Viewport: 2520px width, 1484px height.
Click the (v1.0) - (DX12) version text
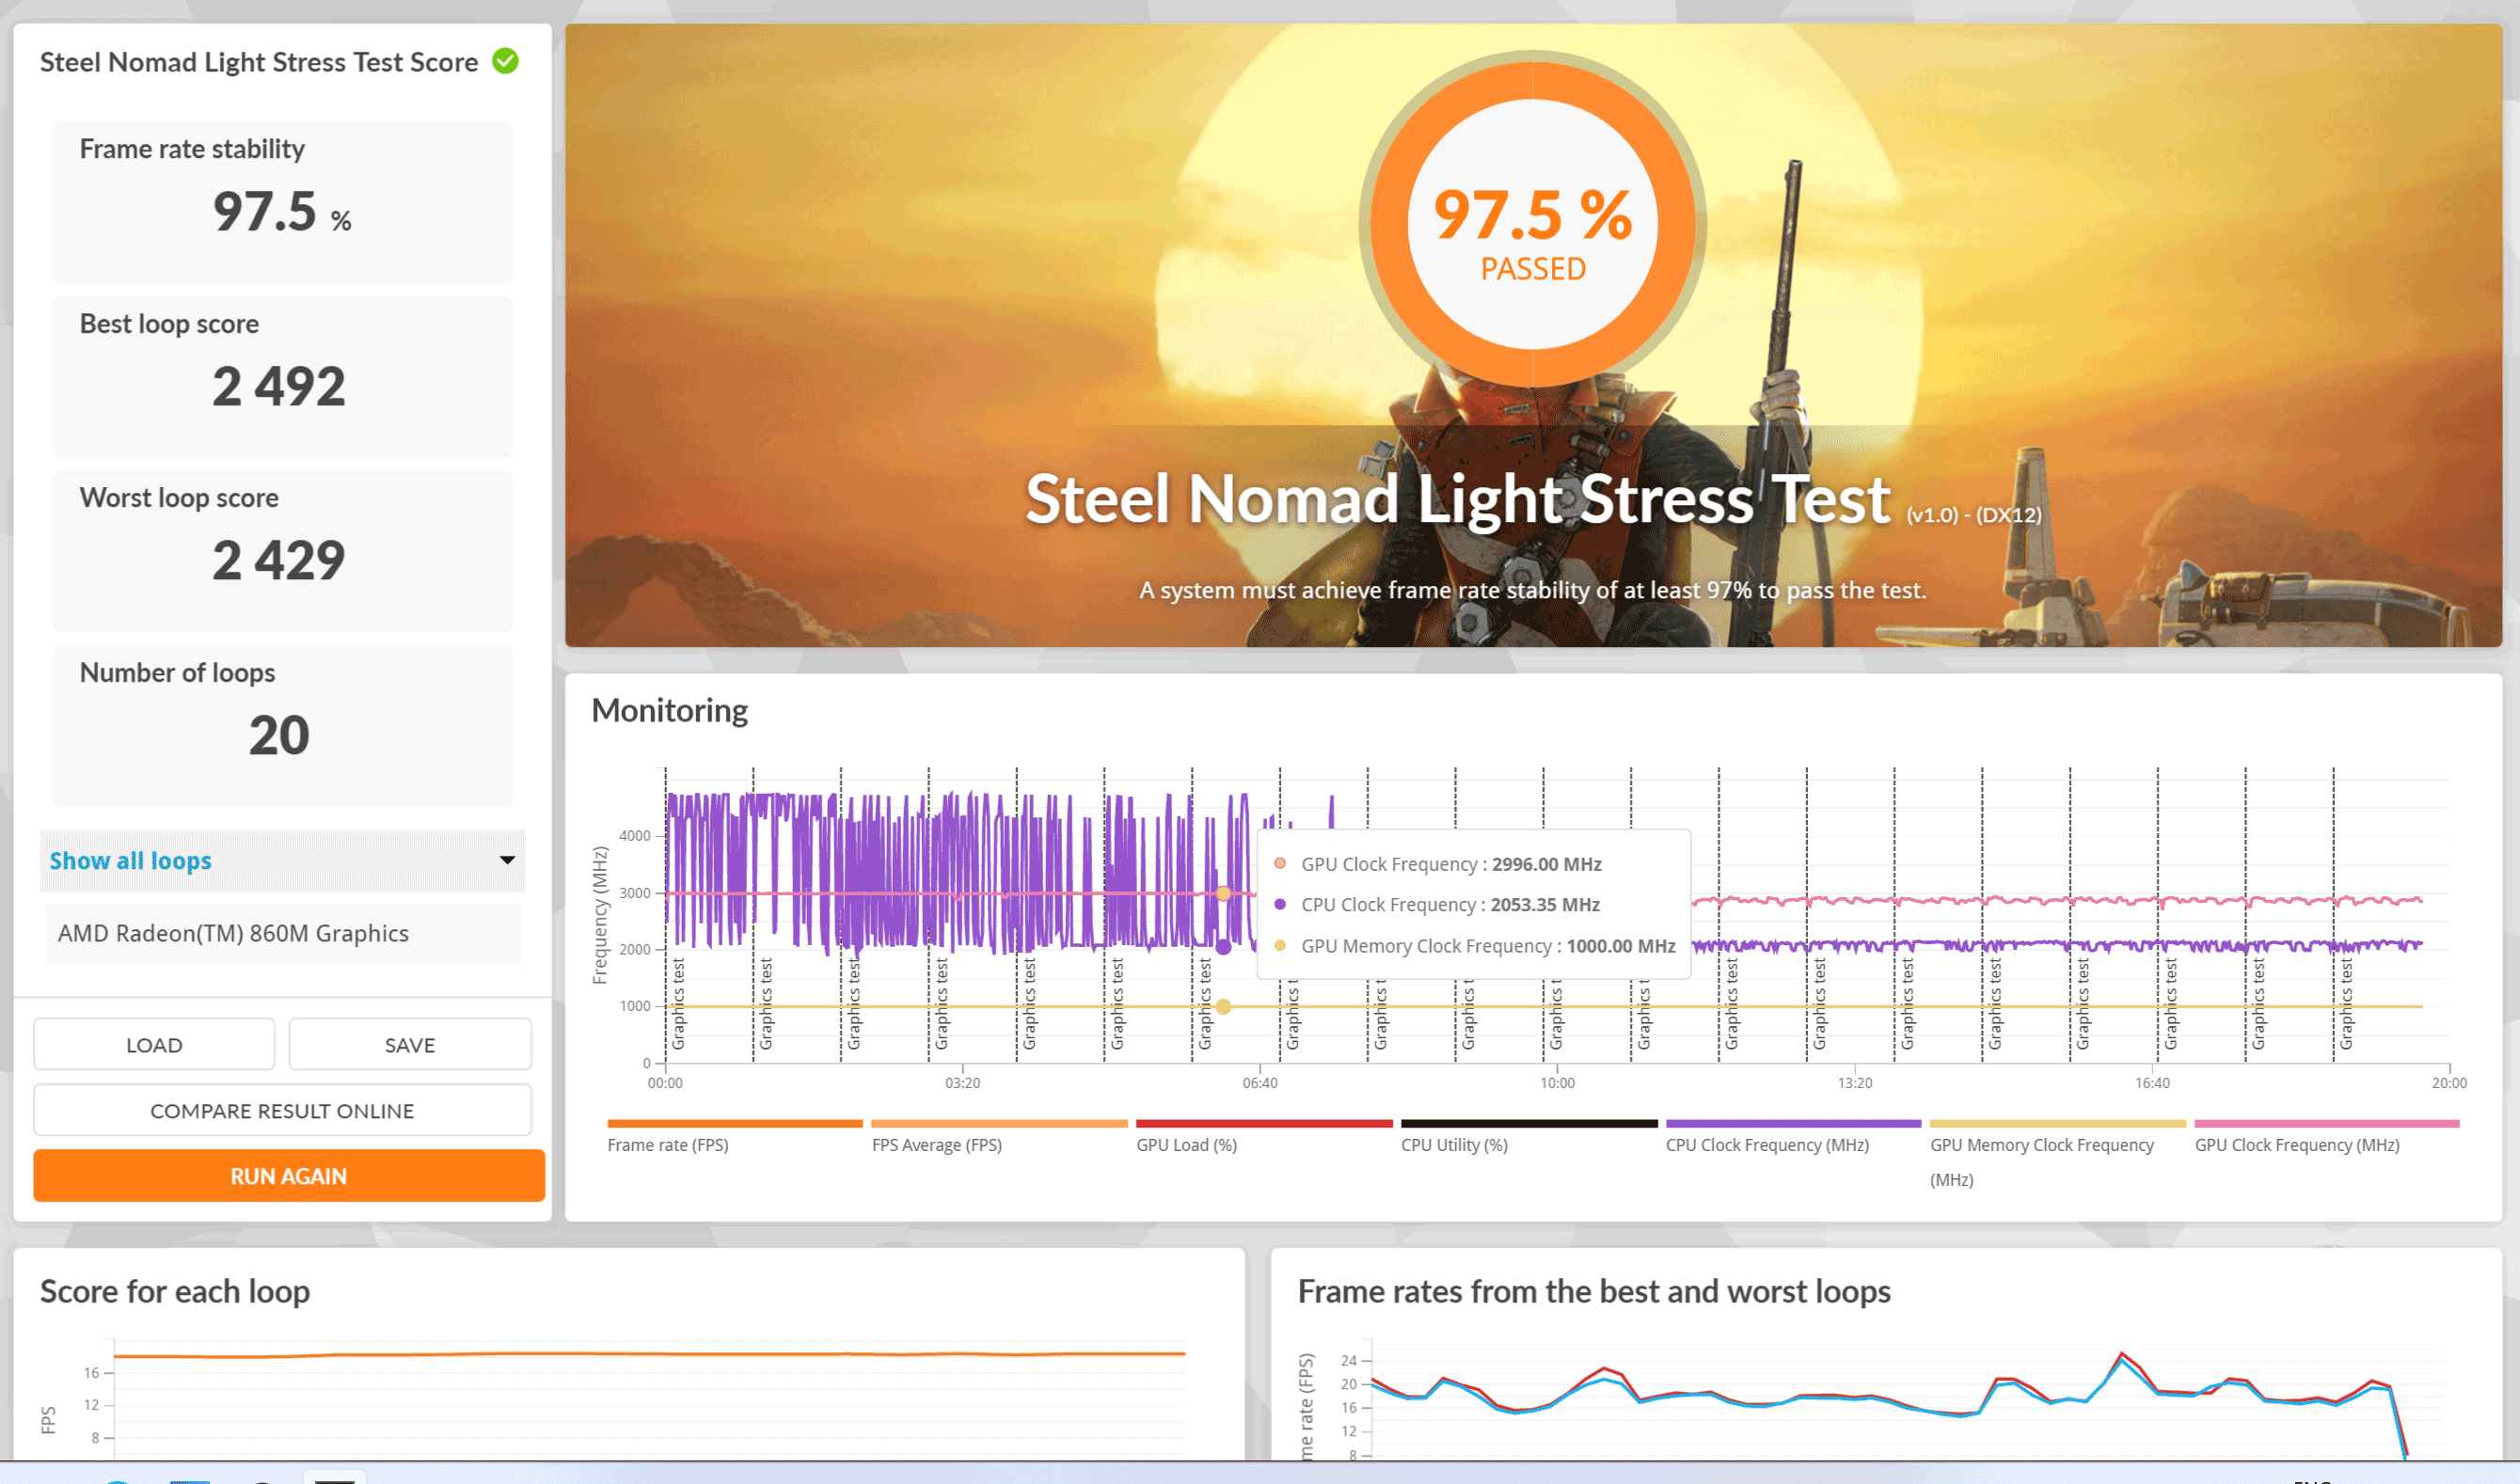1973,515
